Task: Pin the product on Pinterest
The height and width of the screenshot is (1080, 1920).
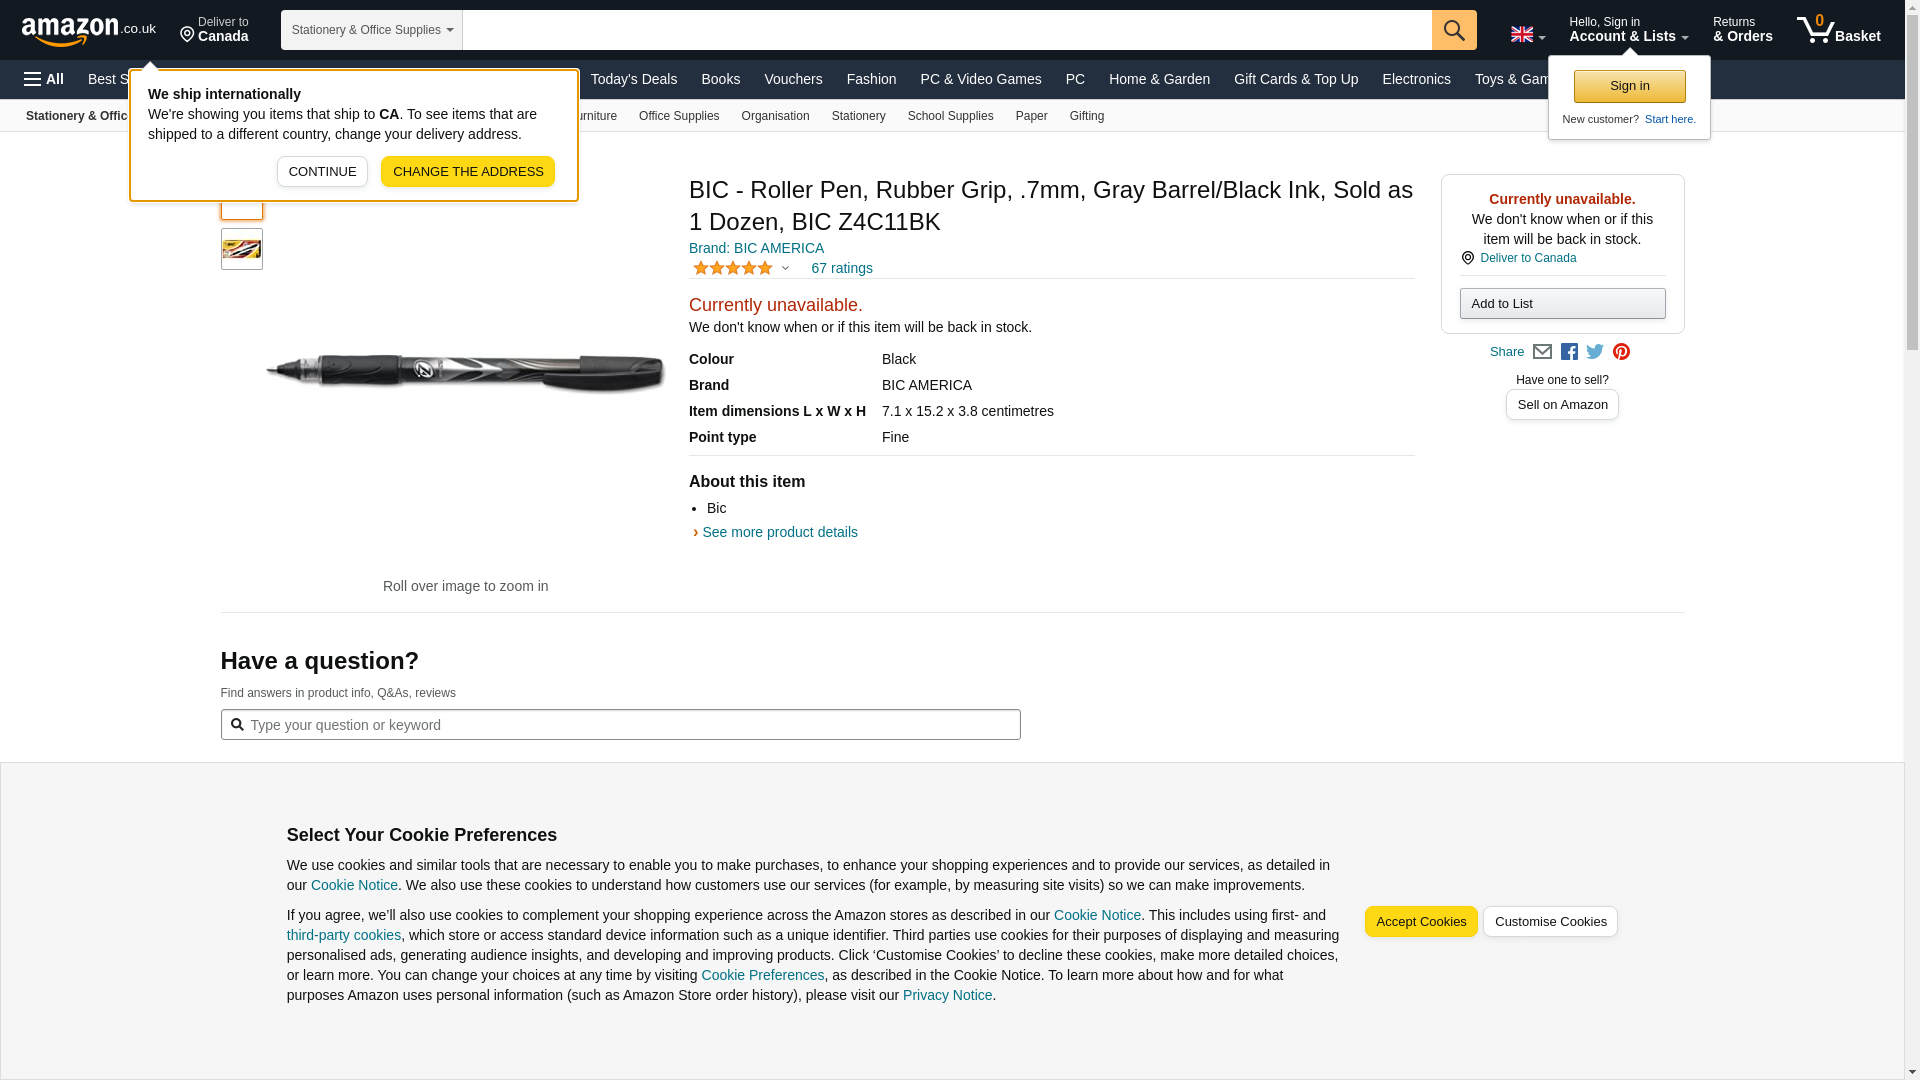Action: 1621,352
